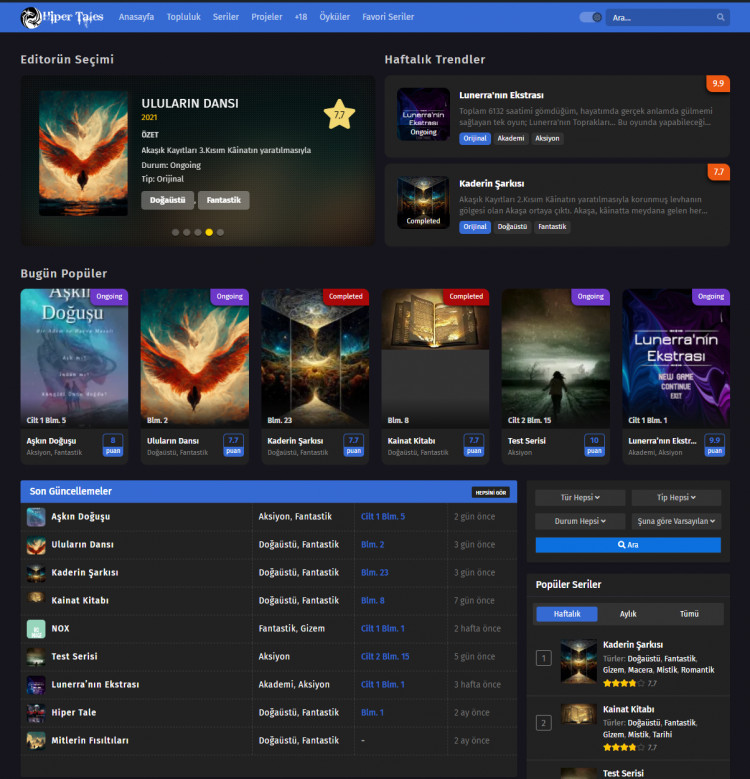750x779 pixels.
Task: Click the search magnifier icon
Action: point(720,17)
